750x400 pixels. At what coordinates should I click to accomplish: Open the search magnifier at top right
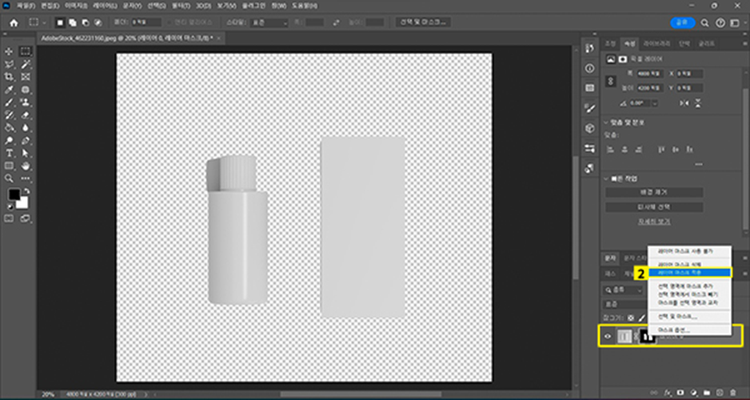(x=705, y=22)
